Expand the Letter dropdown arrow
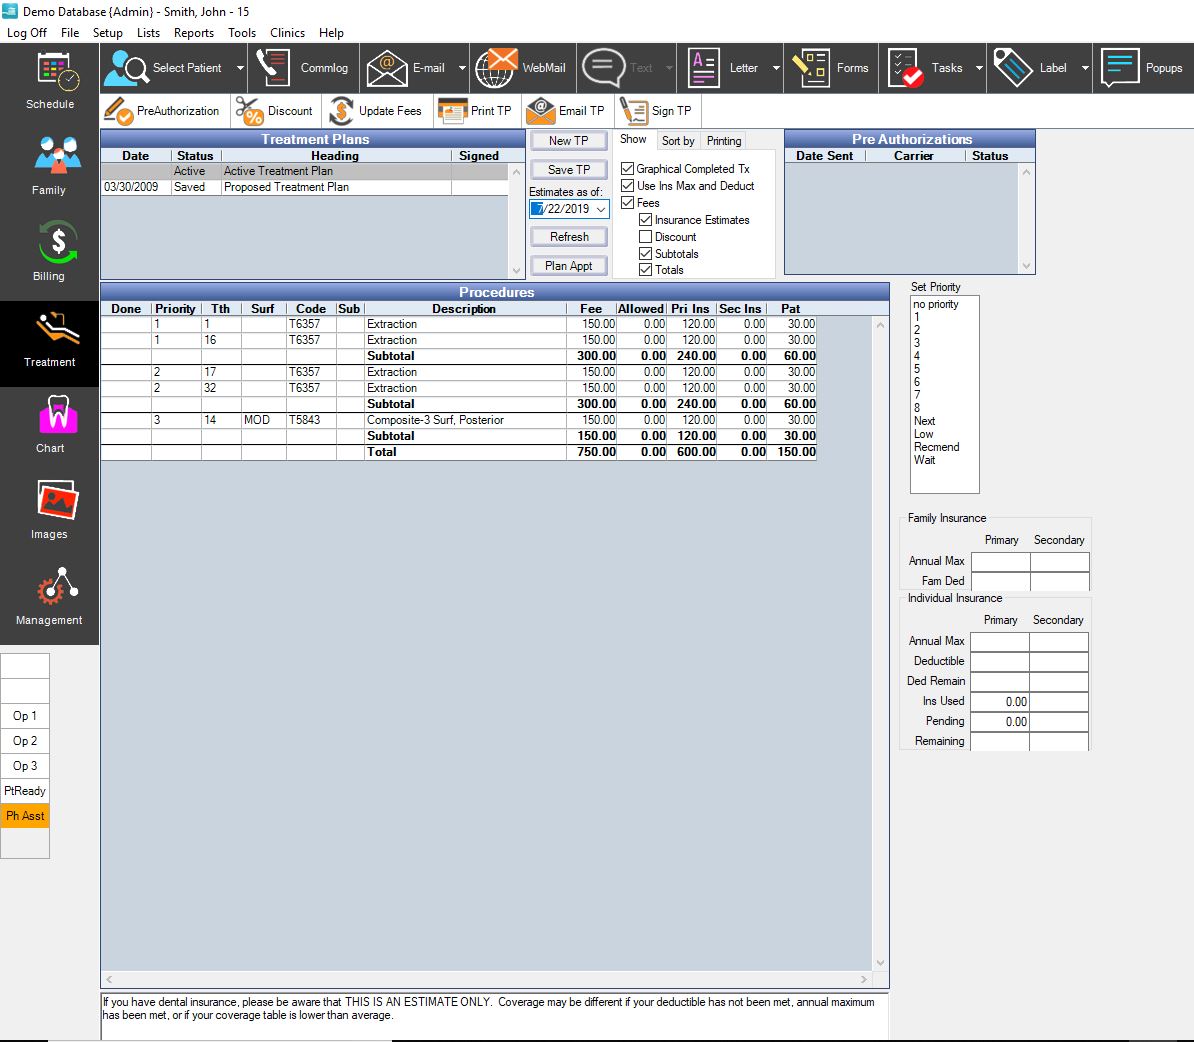Image resolution: width=1194 pixels, height=1042 pixels. pos(774,67)
